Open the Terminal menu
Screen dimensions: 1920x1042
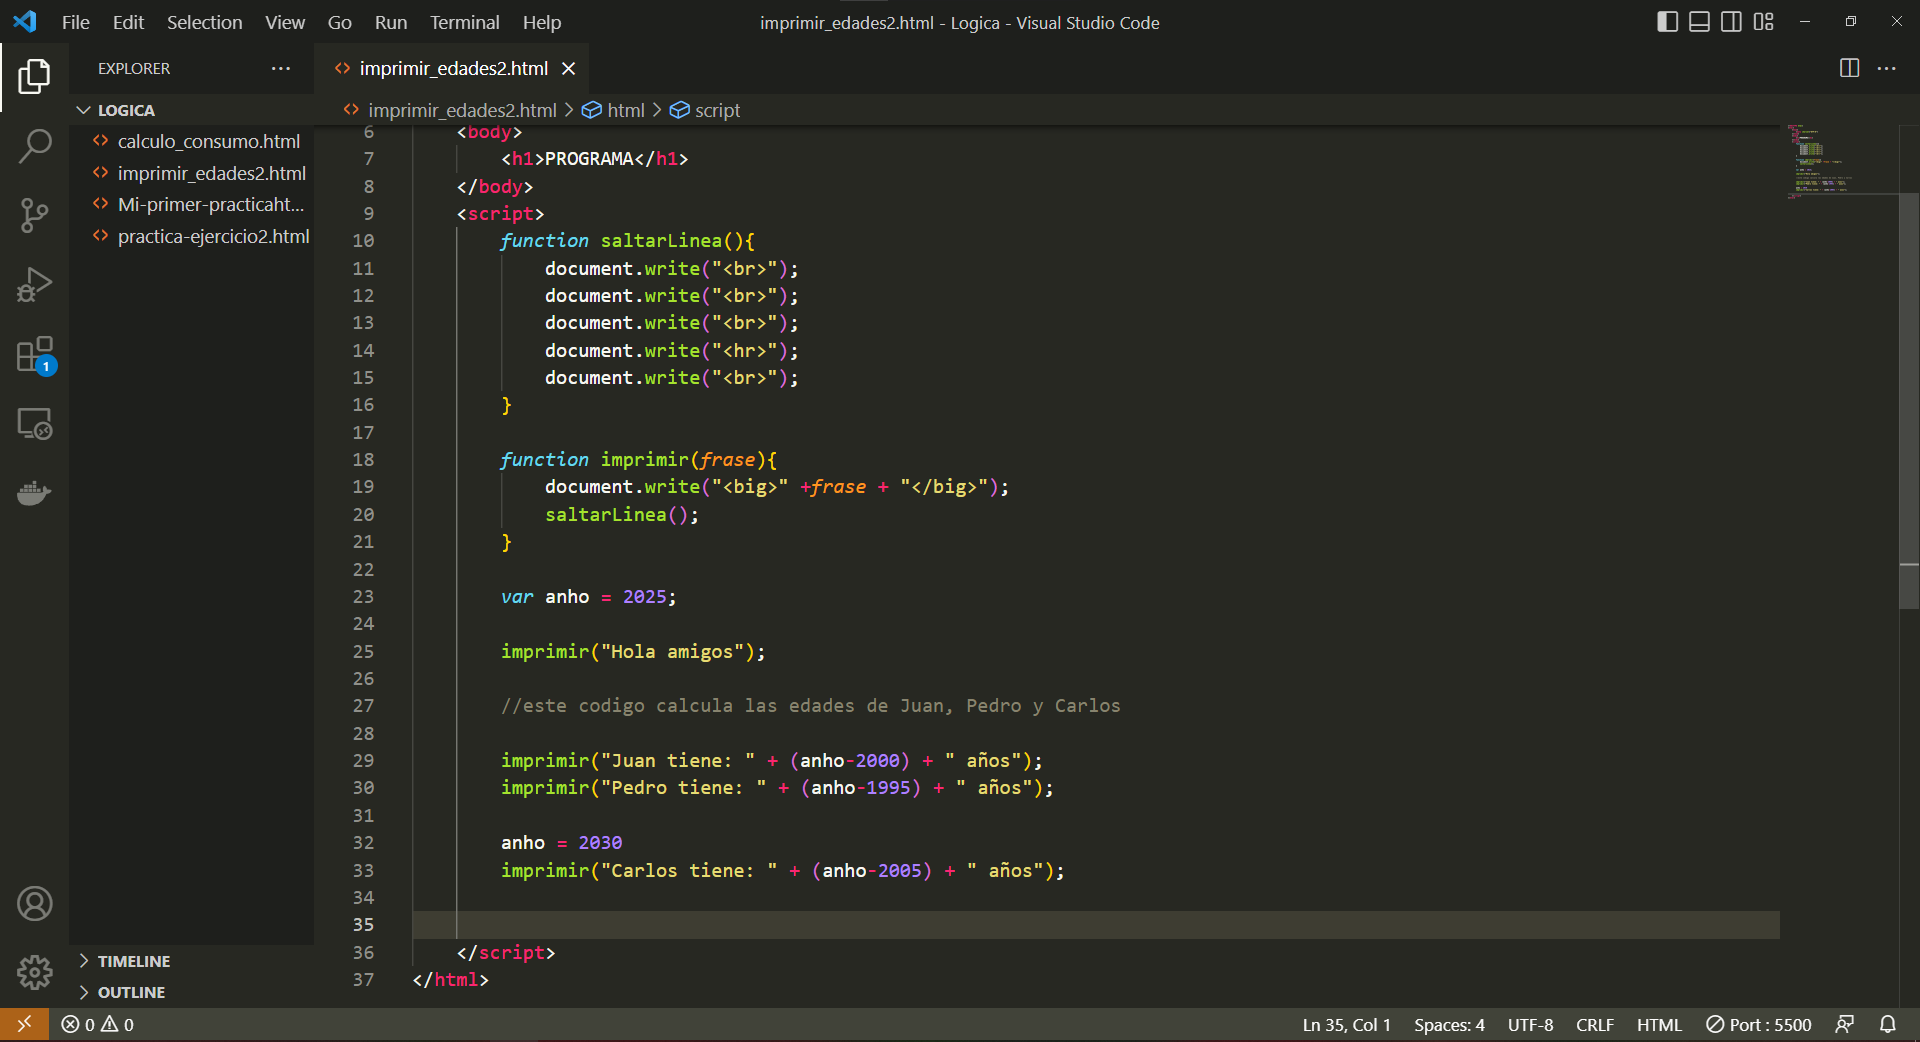click(464, 22)
